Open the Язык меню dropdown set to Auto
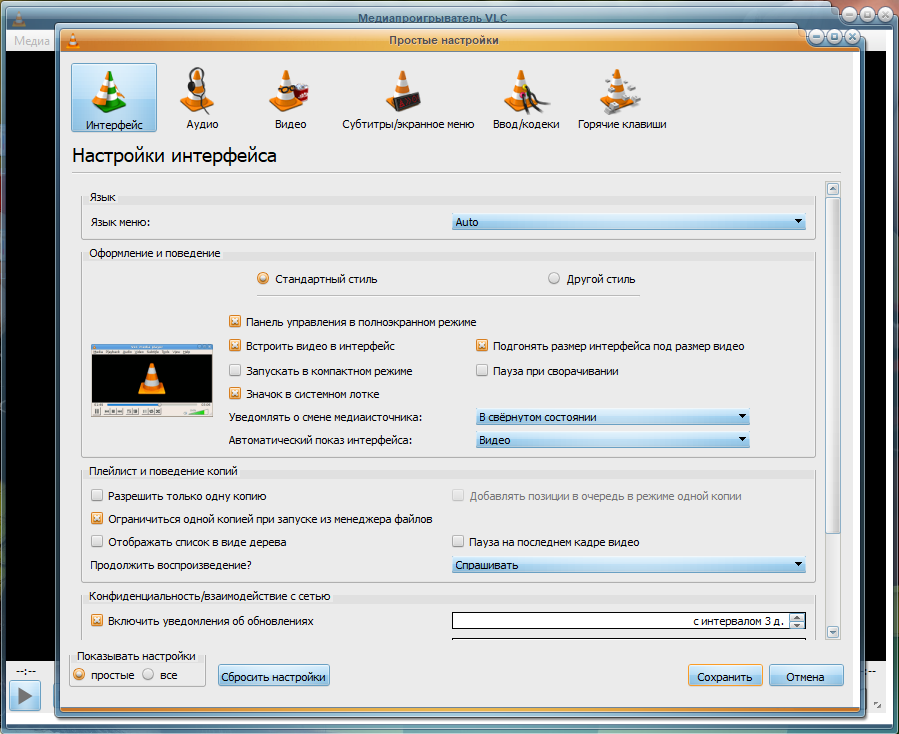The width and height of the screenshot is (899, 734). pos(628,222)
